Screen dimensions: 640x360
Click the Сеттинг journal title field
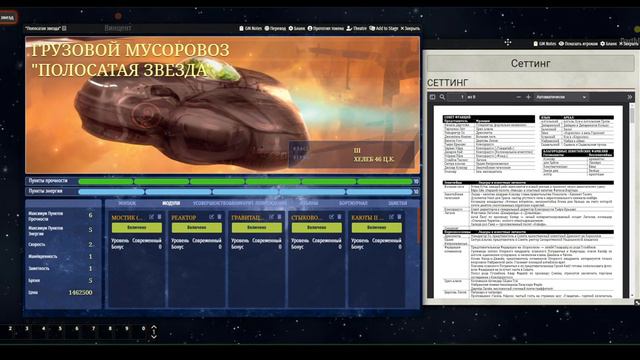tap(531, 64)
